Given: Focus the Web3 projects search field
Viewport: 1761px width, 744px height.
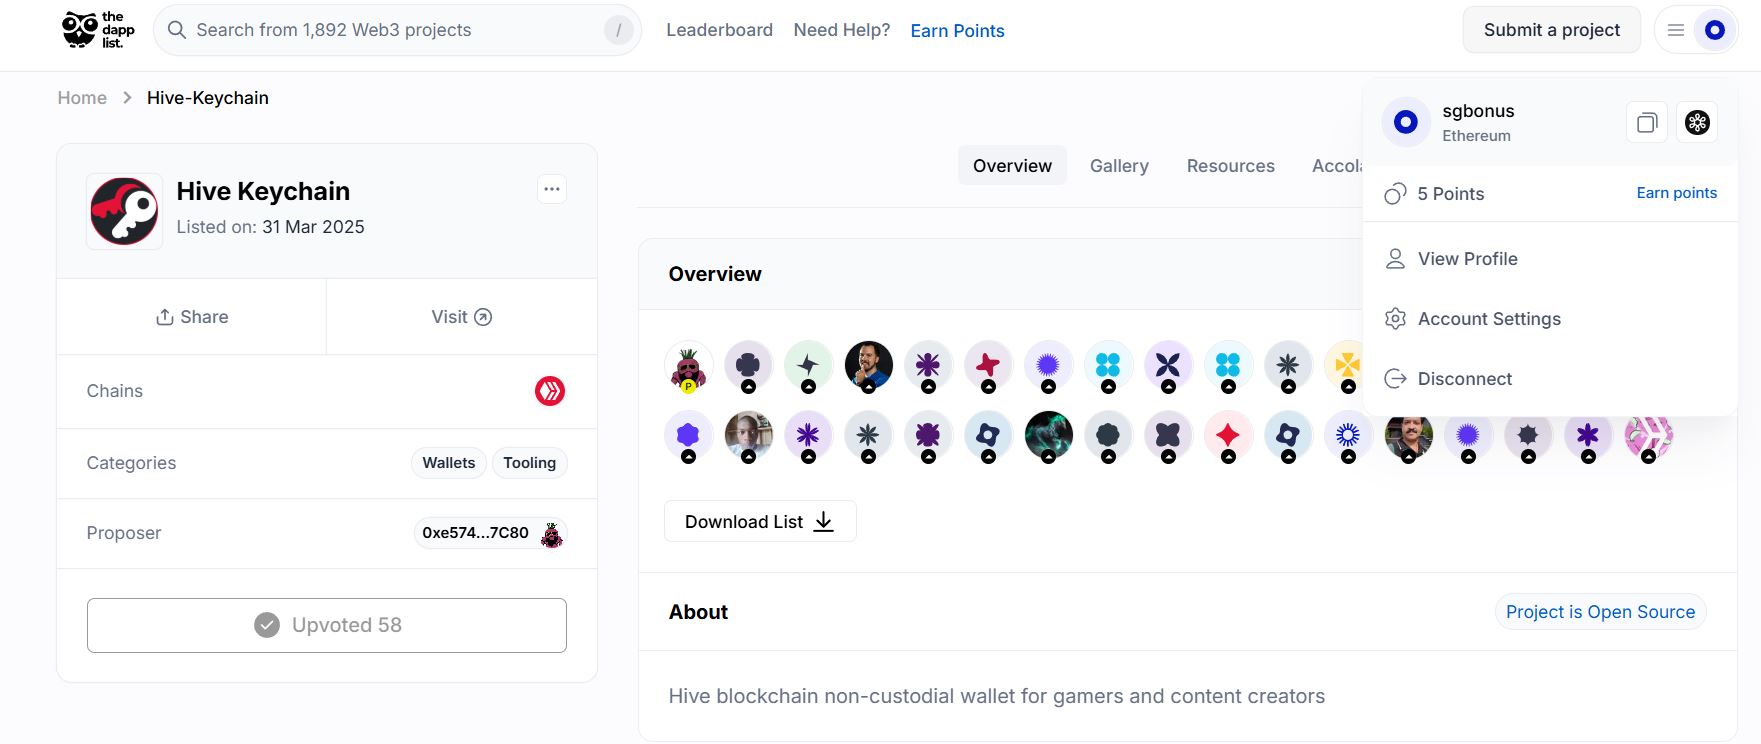Looking at the screenshot, I should pos(397,30).
